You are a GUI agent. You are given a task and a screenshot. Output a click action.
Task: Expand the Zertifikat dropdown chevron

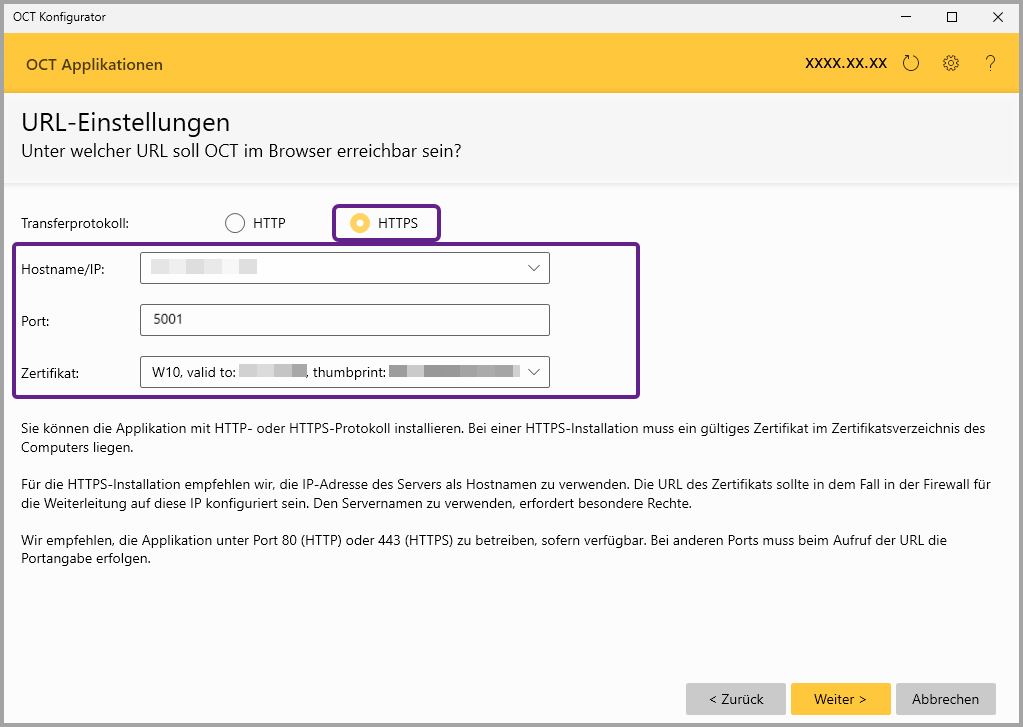pos(534,372)
